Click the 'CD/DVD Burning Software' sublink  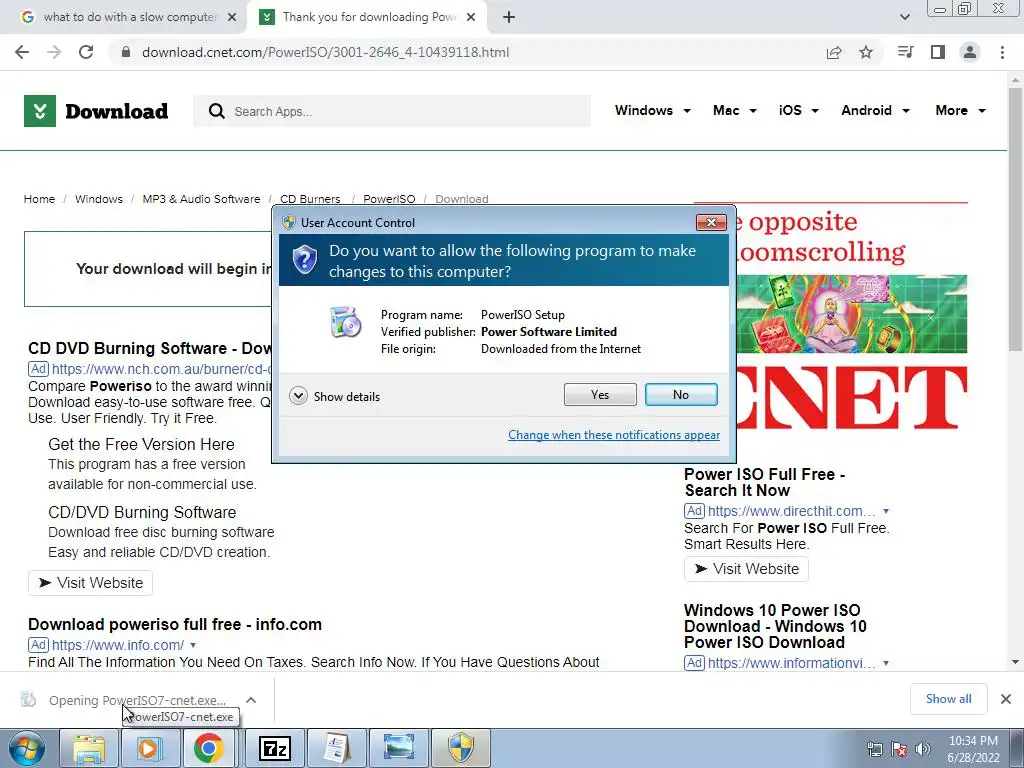[142, 512]
